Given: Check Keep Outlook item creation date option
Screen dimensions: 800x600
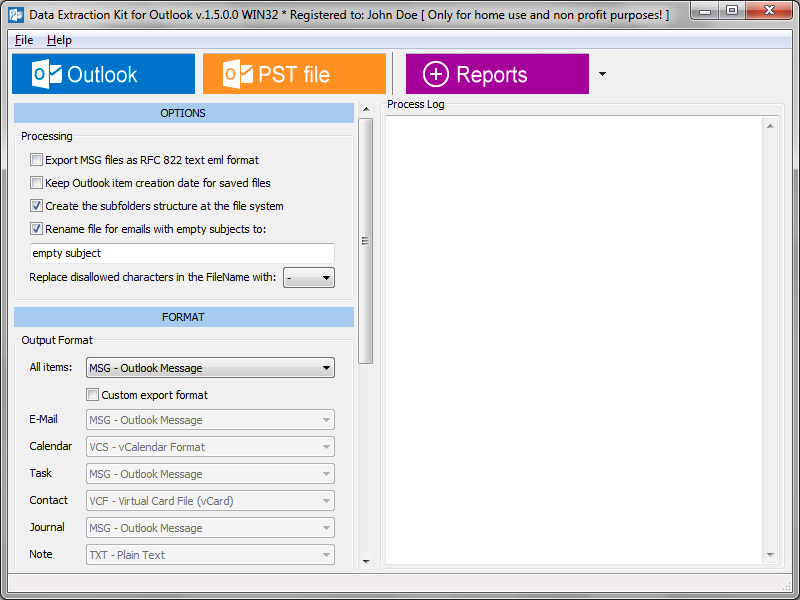Looking at the screenshot, I should click(x=36, y=183).
